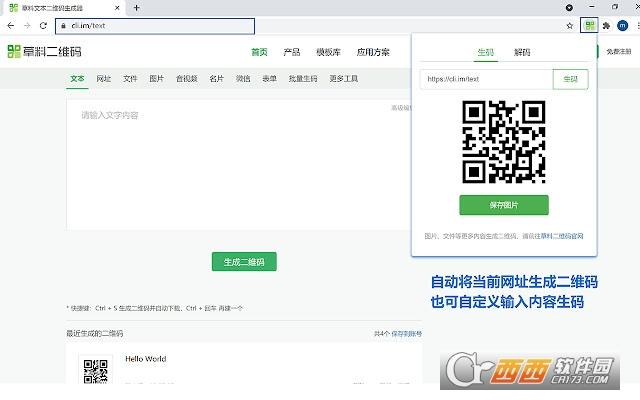Click the 生码 button beside URL field
This screenshot has width=640, height=400.
click(571, 79)
